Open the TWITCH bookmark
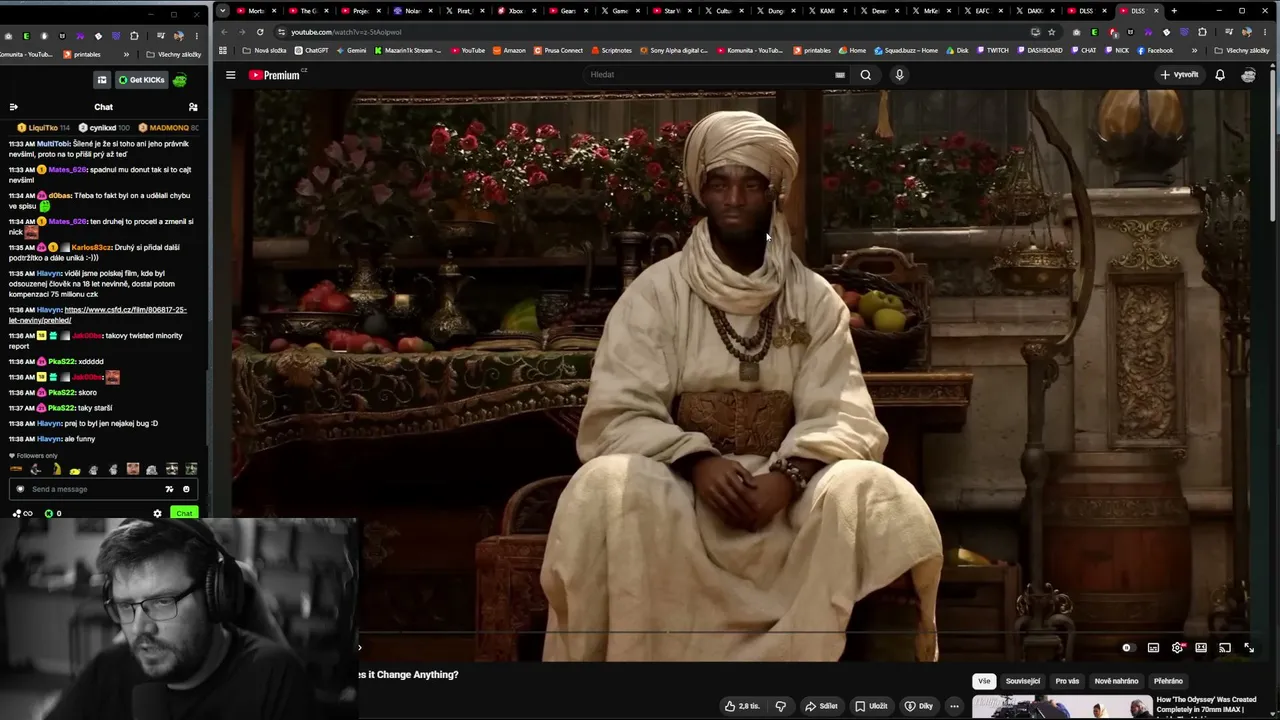Viewport: 1280px width, 720px height. pyautogui.click(x=992, y=51)
